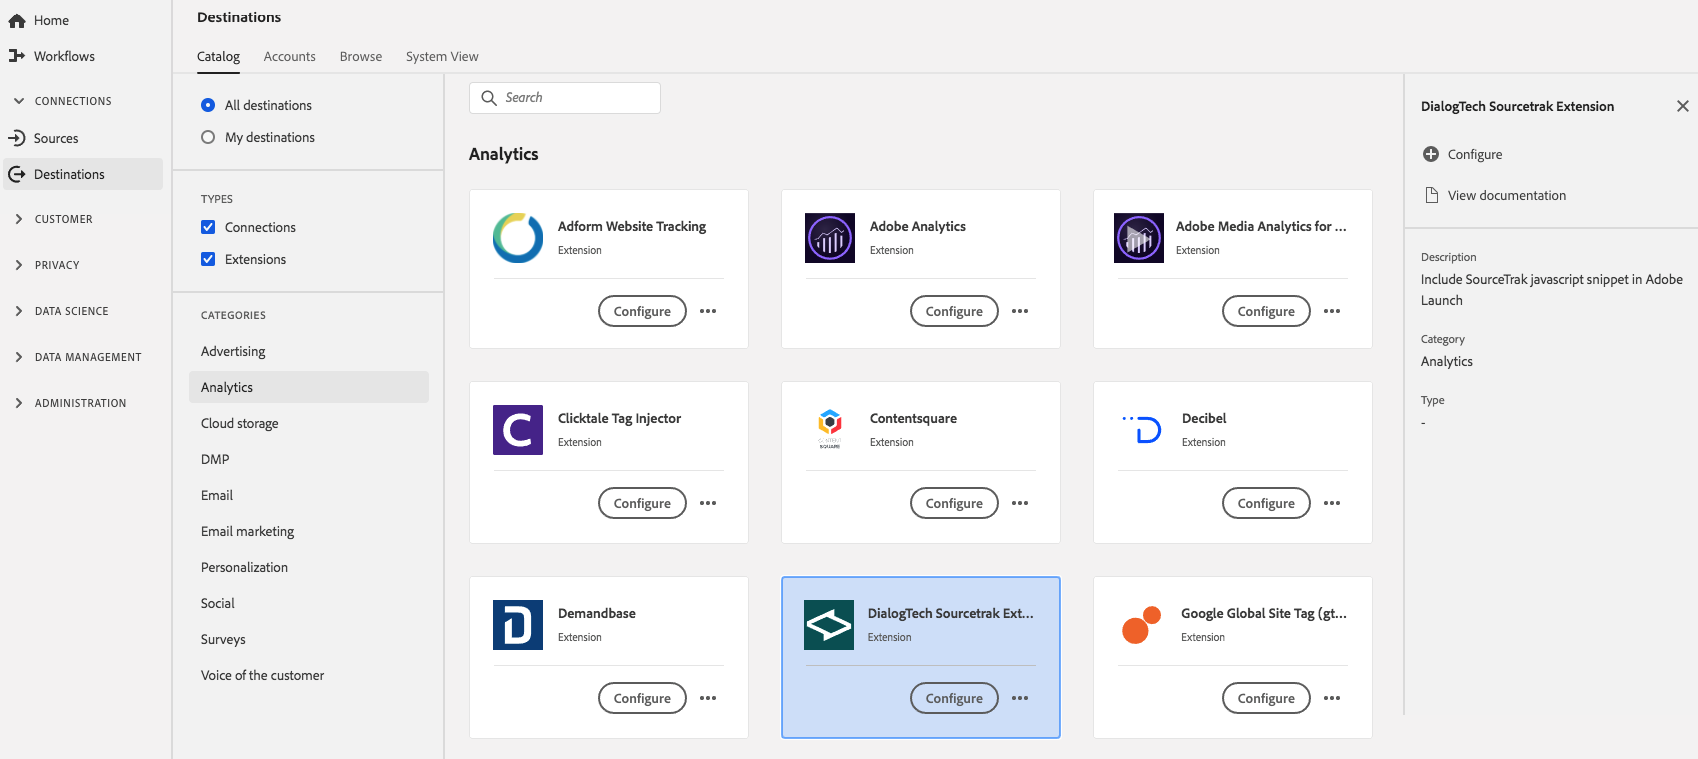Viewport: 1698px width, 759px height.
Task: Expand the Data Science section
Action: point(19,311)
